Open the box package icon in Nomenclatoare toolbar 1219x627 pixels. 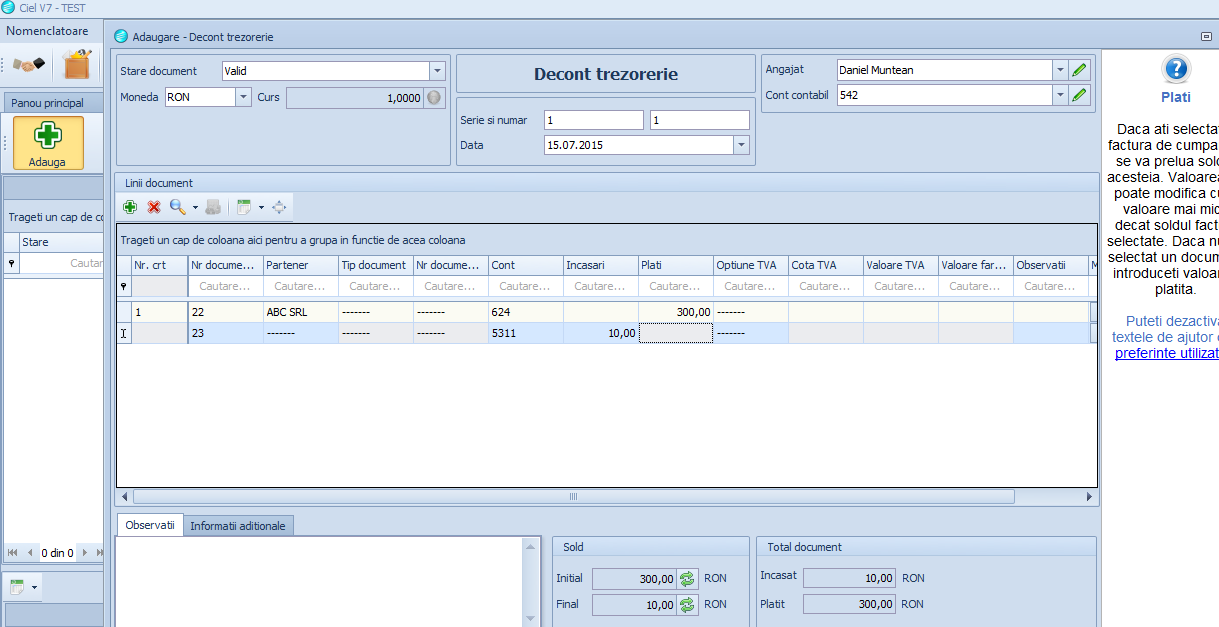[x=77, y=65]
